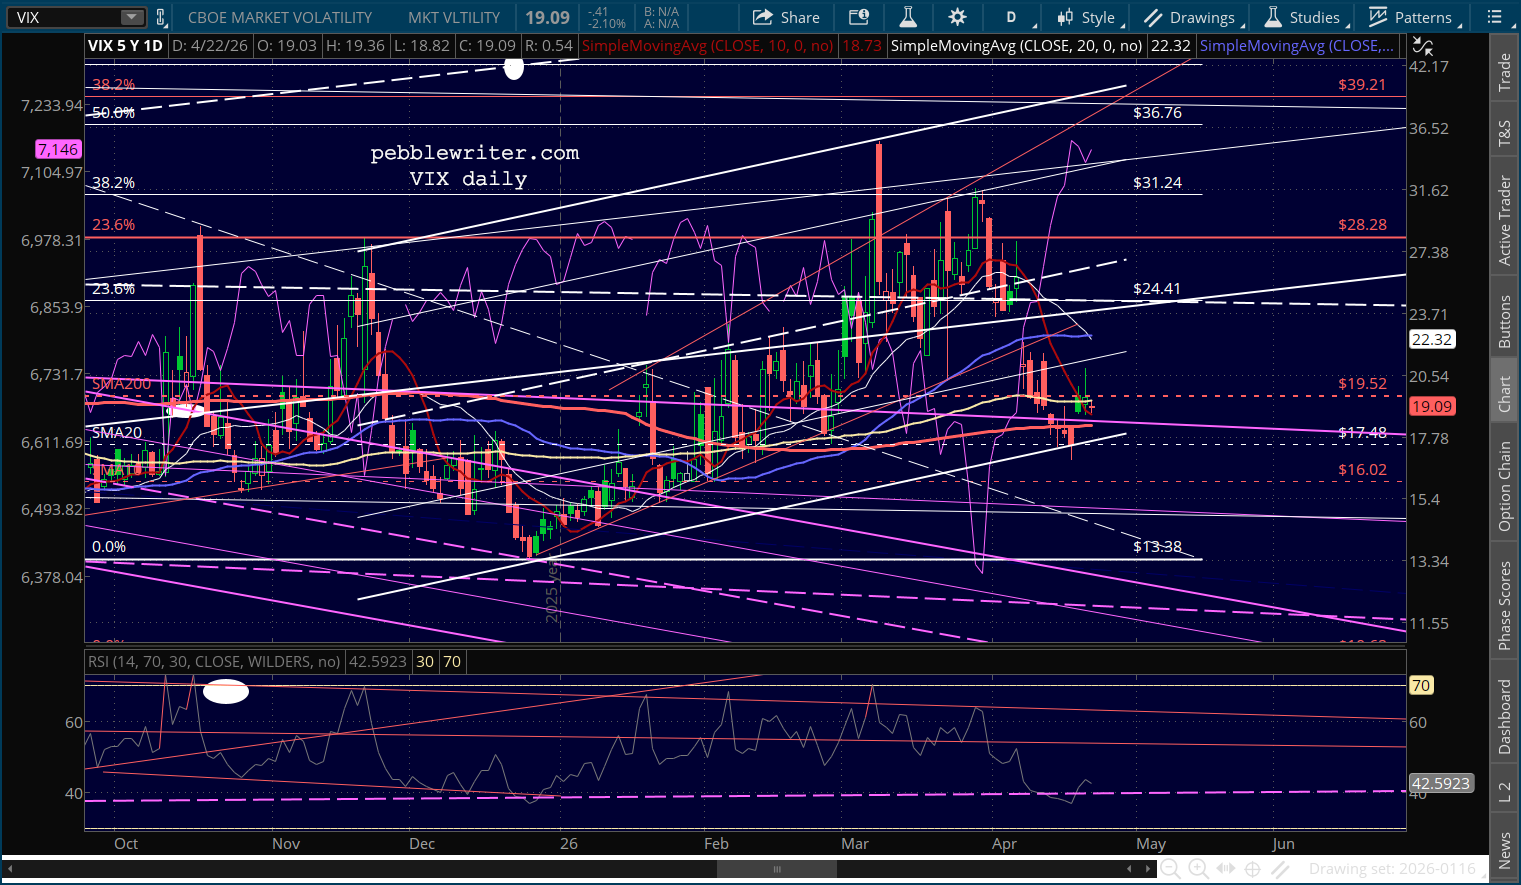Click the $36.76 level label
1521x885 pixels.
click(1157, 113)
